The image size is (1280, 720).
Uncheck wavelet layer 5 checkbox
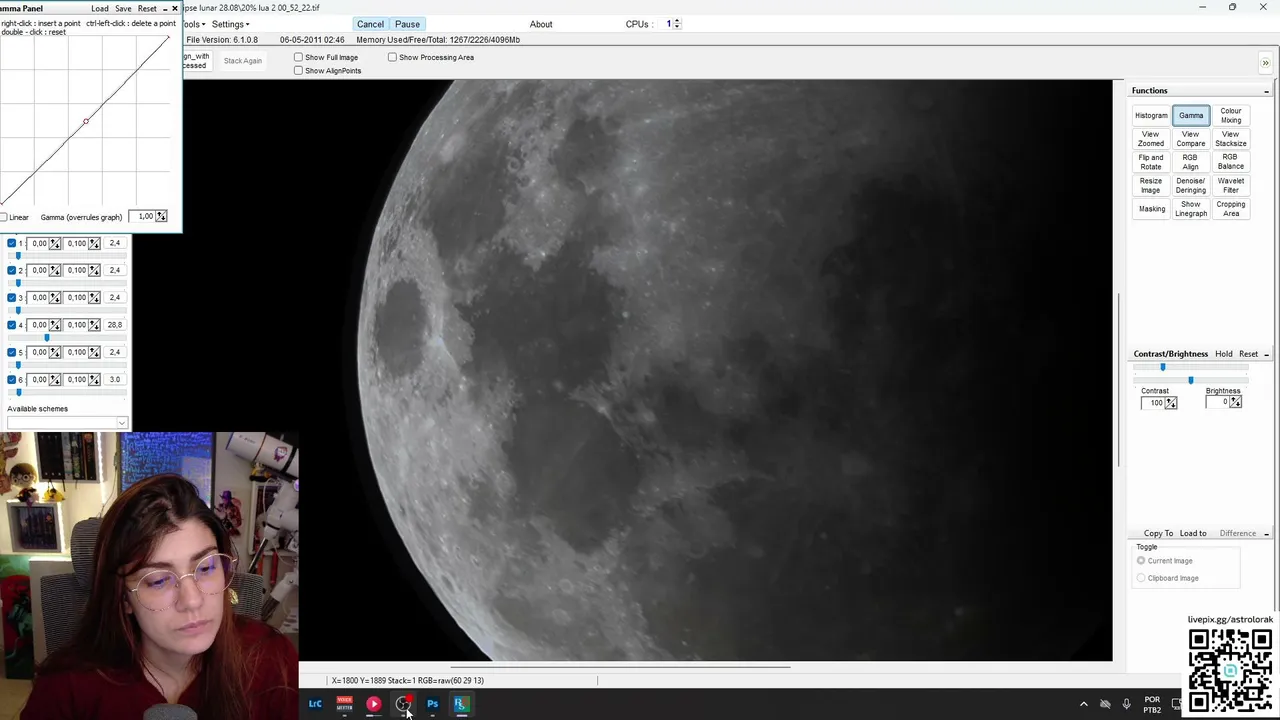[x=12, y=352]
